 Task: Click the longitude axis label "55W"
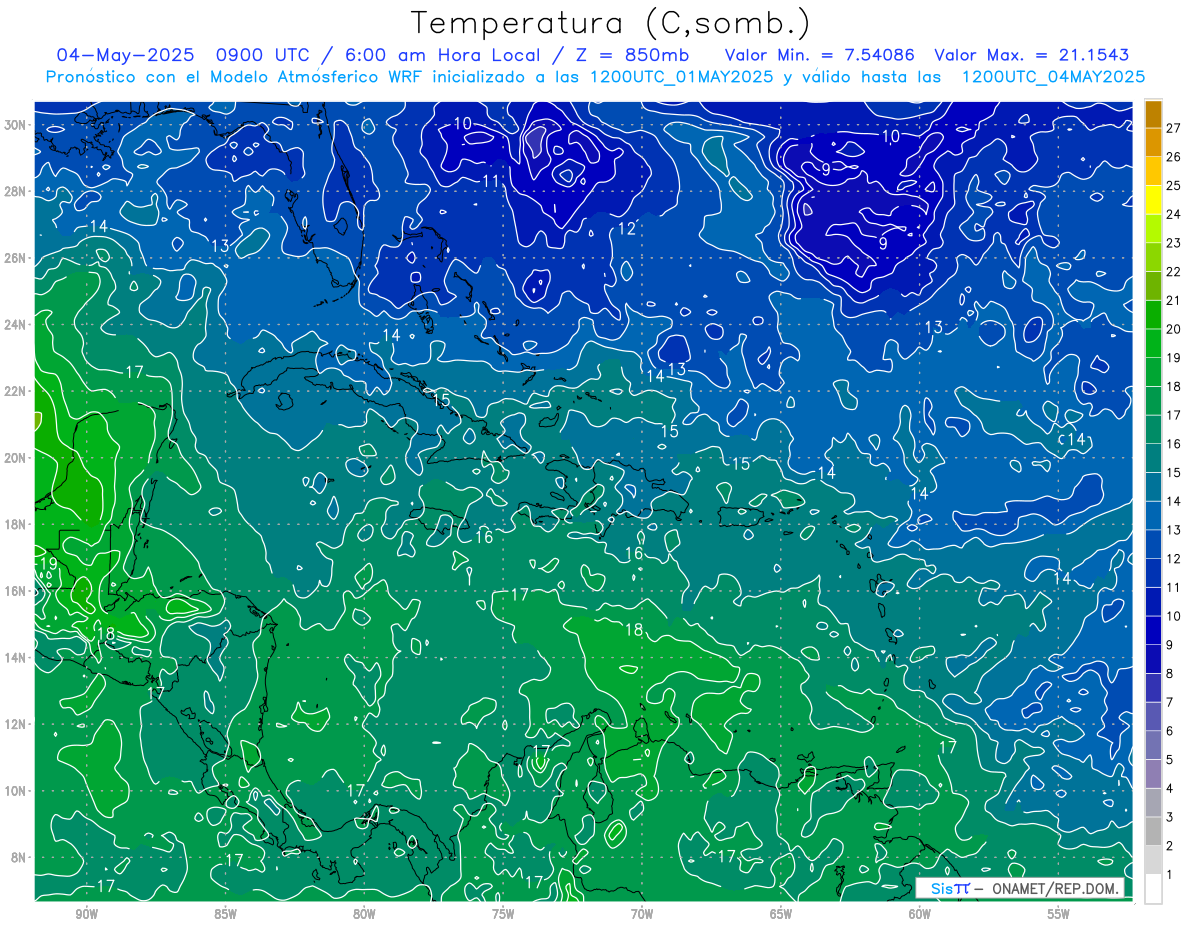tap(1059, 914)
